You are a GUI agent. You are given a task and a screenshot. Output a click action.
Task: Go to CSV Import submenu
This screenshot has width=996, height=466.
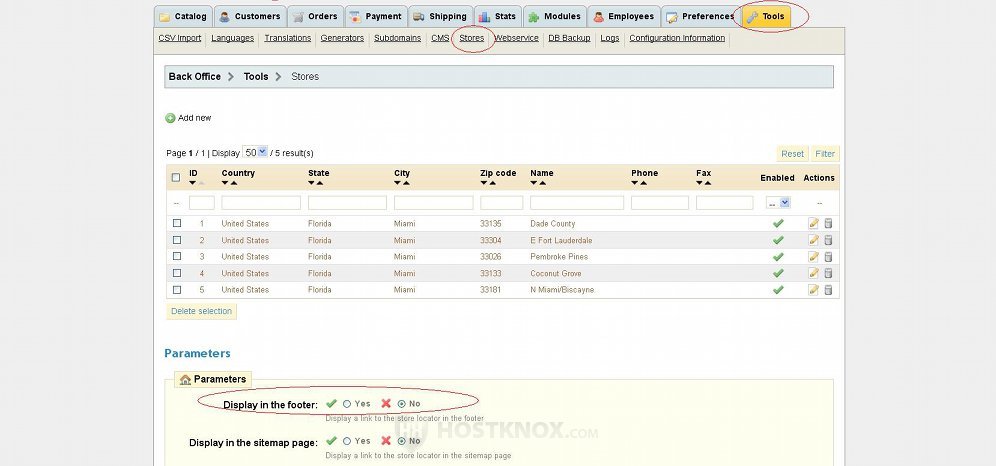pyautogui.click(x=180, y=38)
